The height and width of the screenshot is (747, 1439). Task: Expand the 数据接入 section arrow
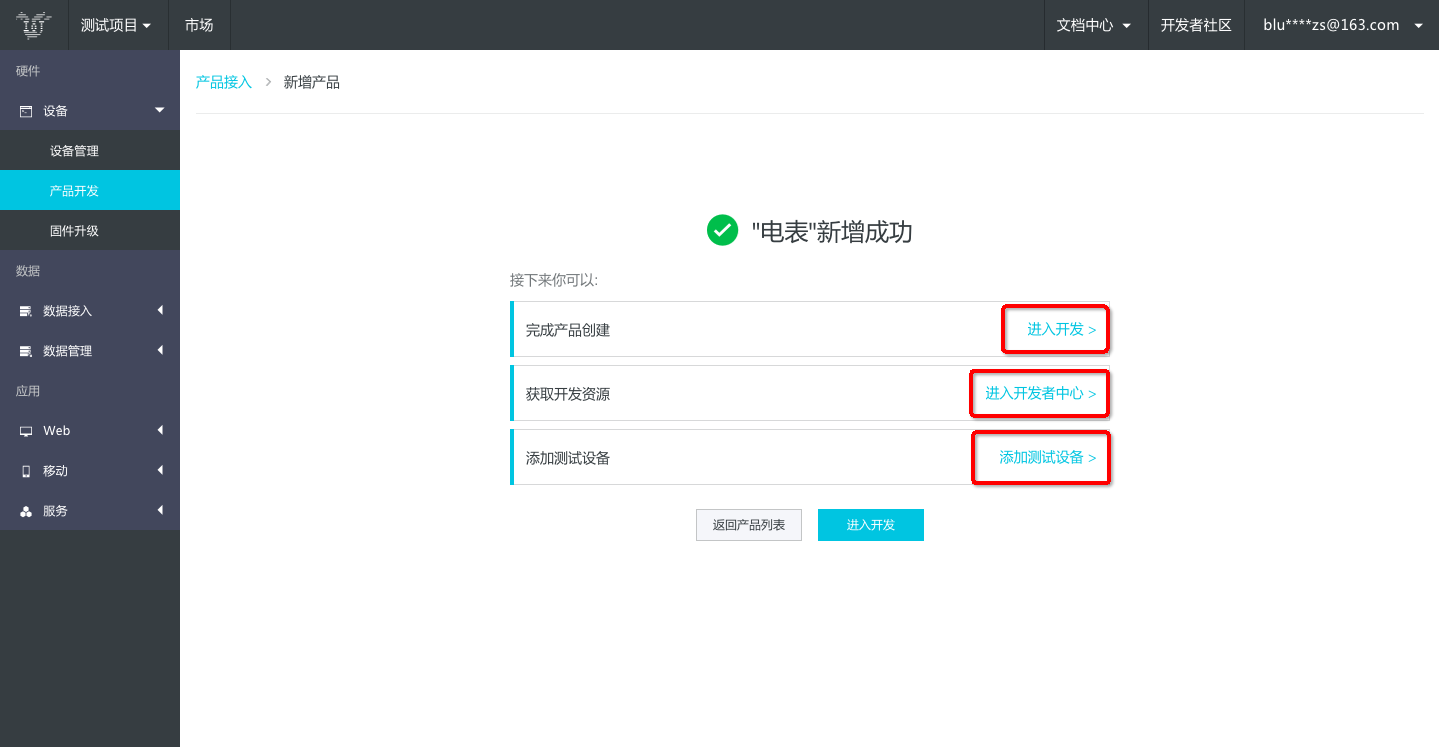click(x=160, y=310)
